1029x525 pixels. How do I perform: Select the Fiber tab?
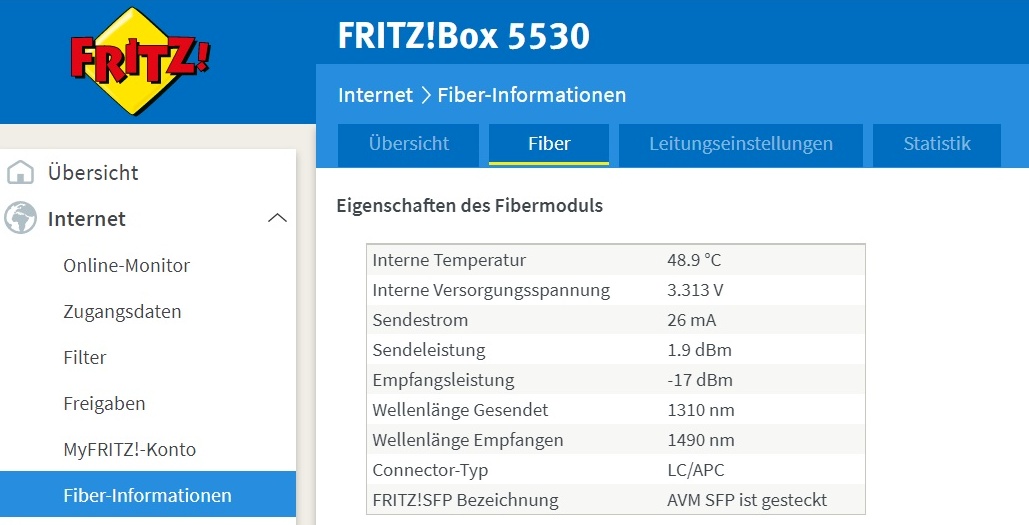[549, 144]
